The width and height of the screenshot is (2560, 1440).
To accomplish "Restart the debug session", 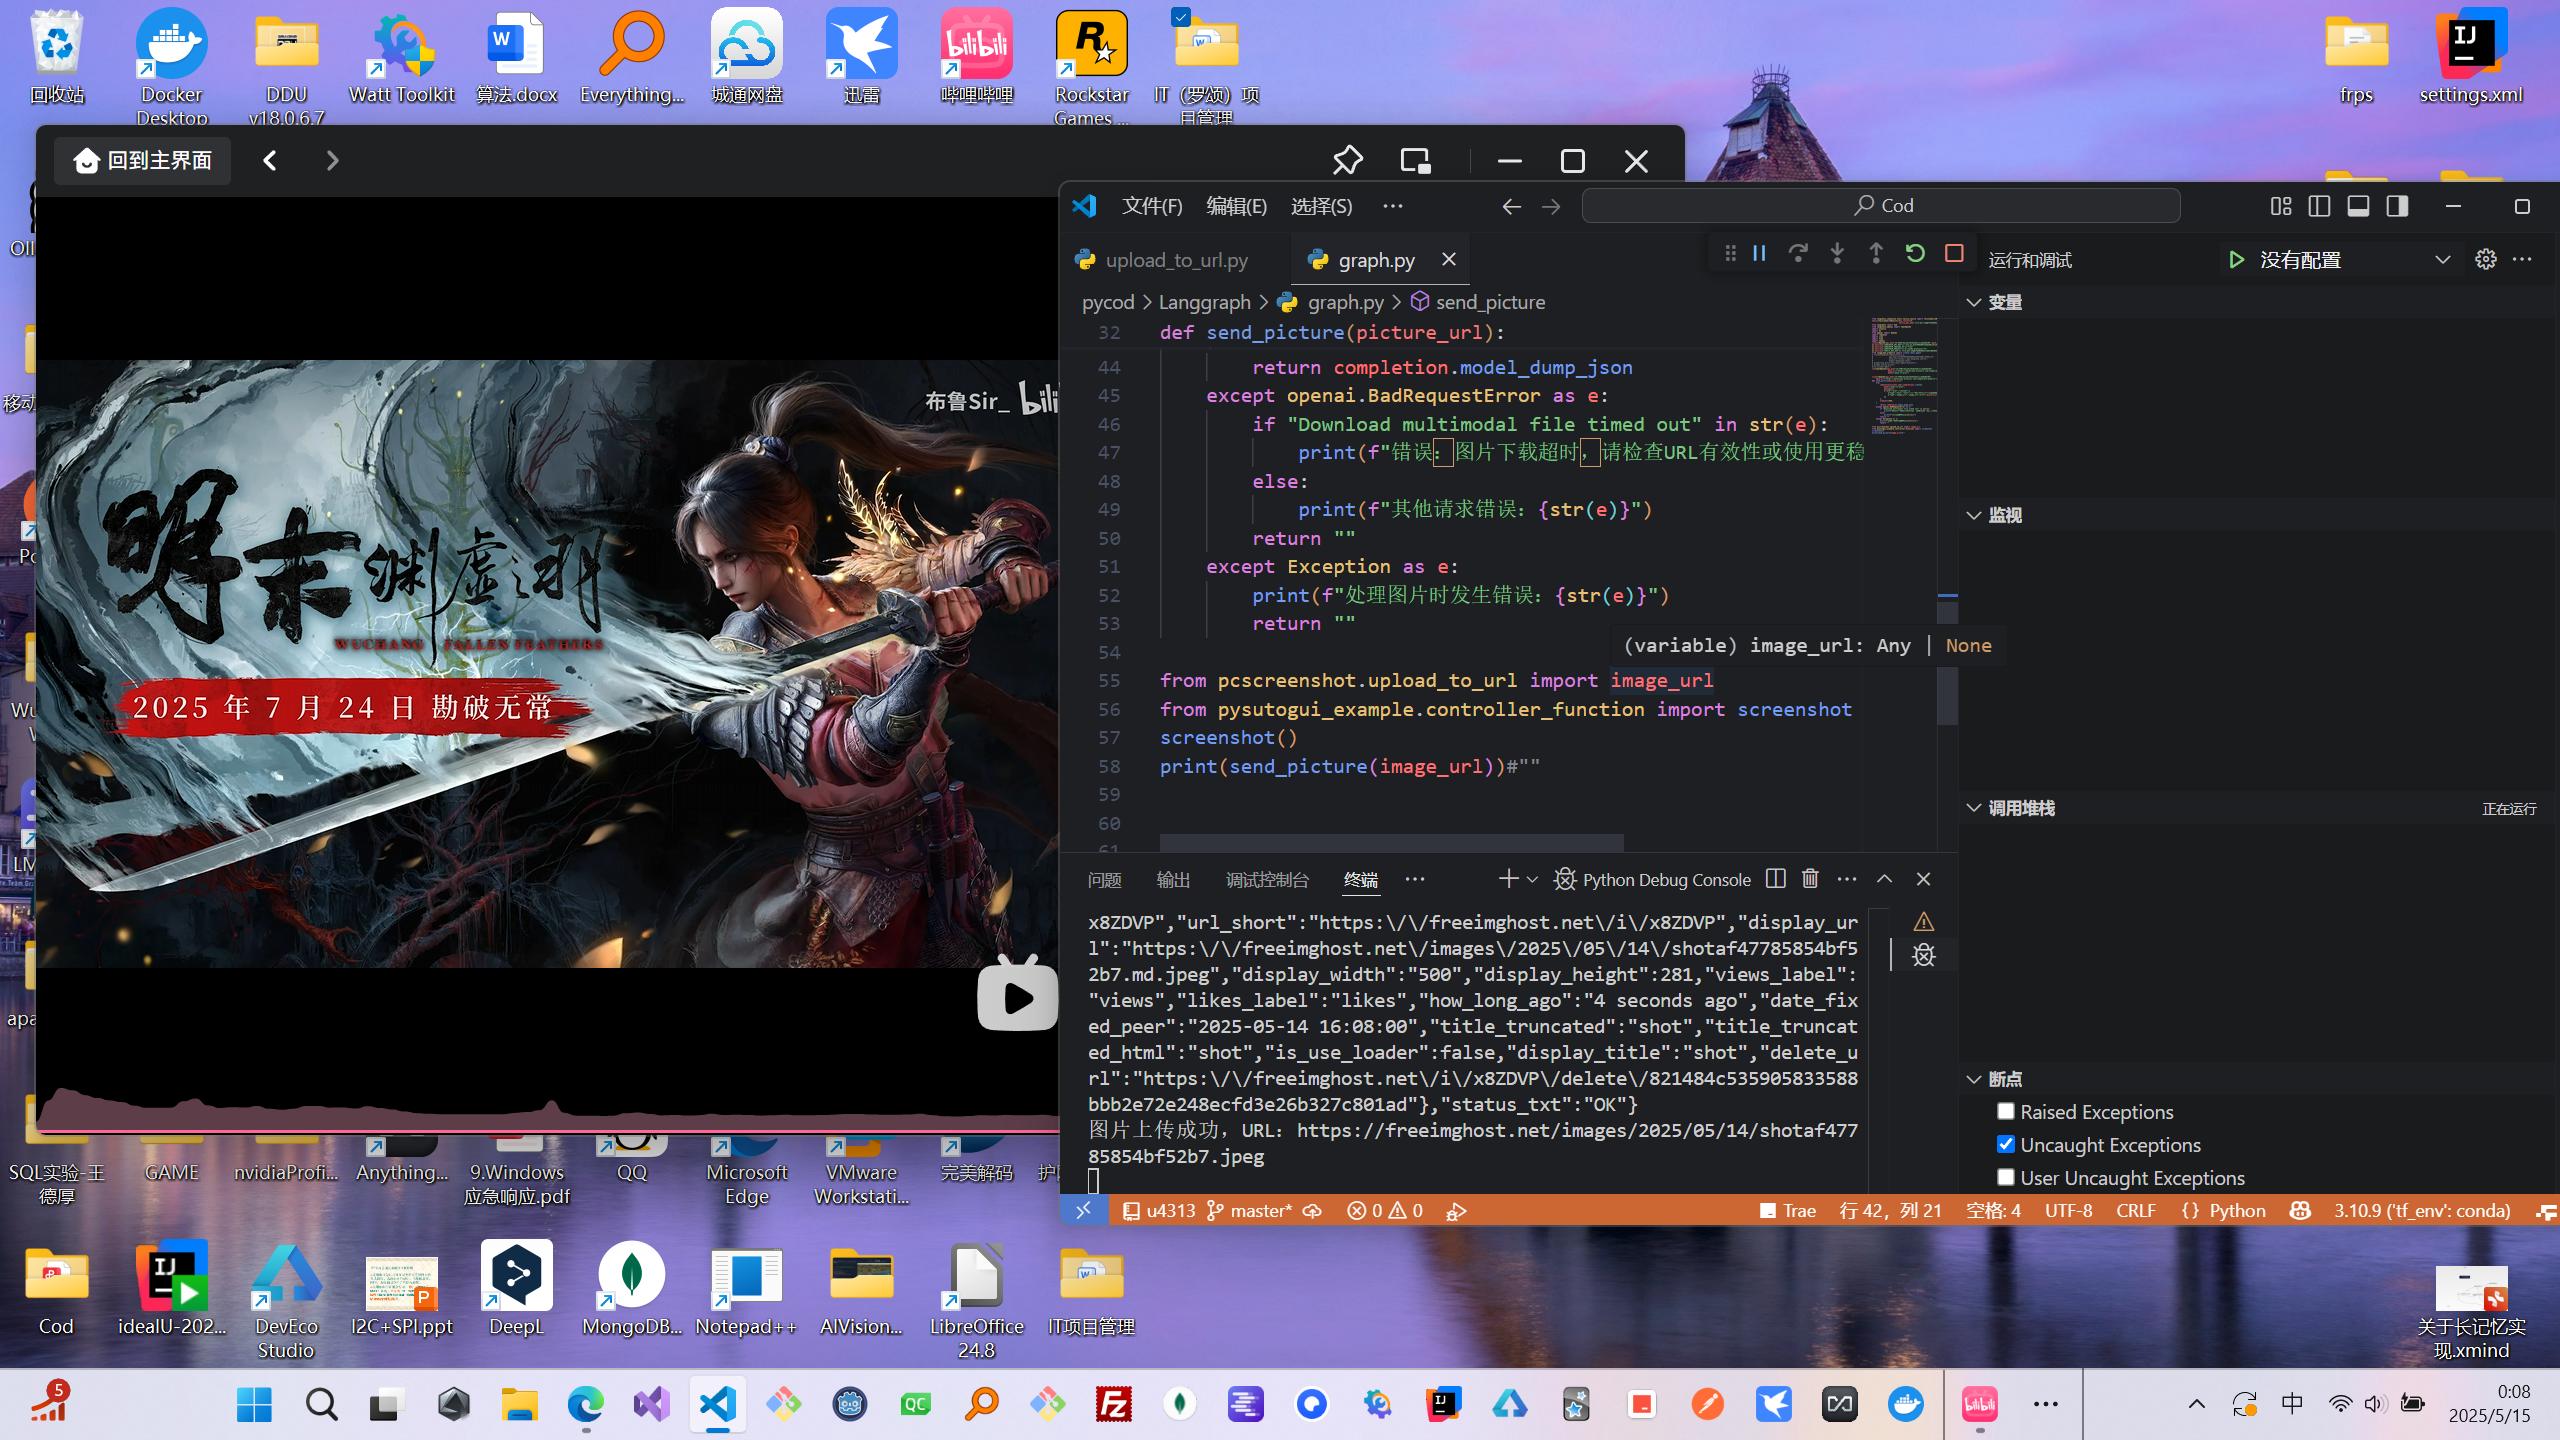I will (1915, 254).
